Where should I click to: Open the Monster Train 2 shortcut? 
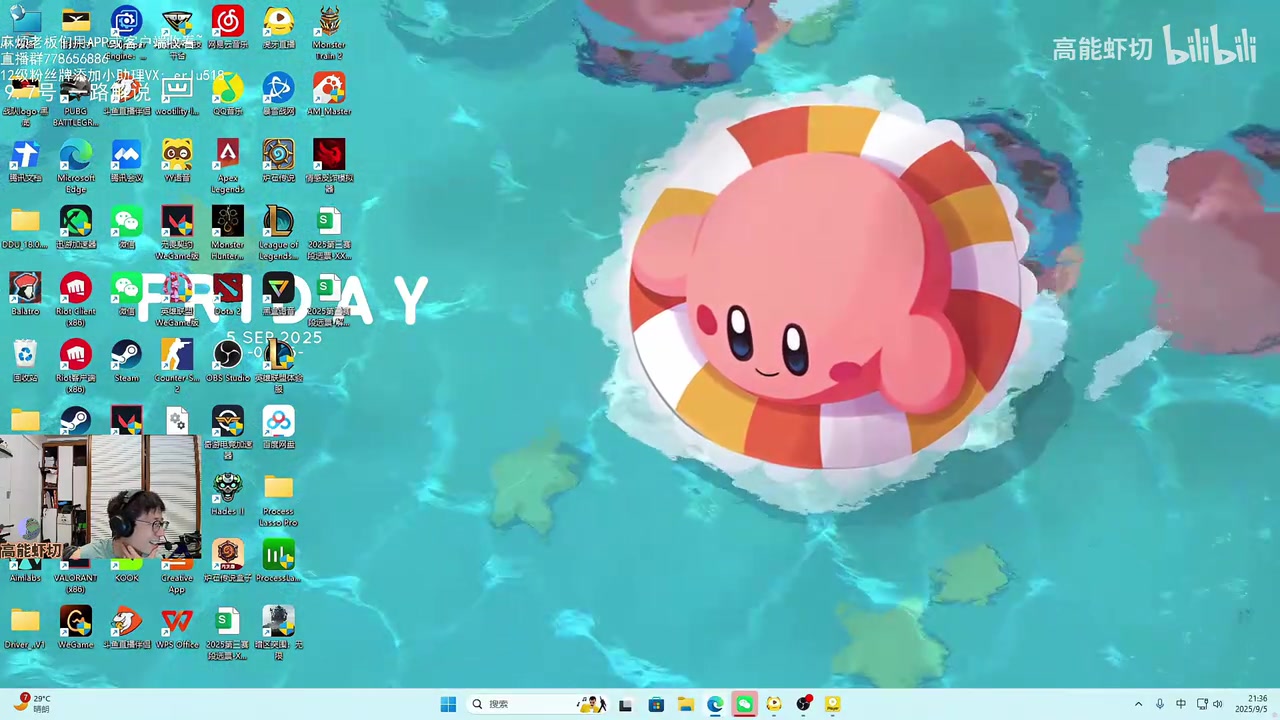(x=329, y=23)
